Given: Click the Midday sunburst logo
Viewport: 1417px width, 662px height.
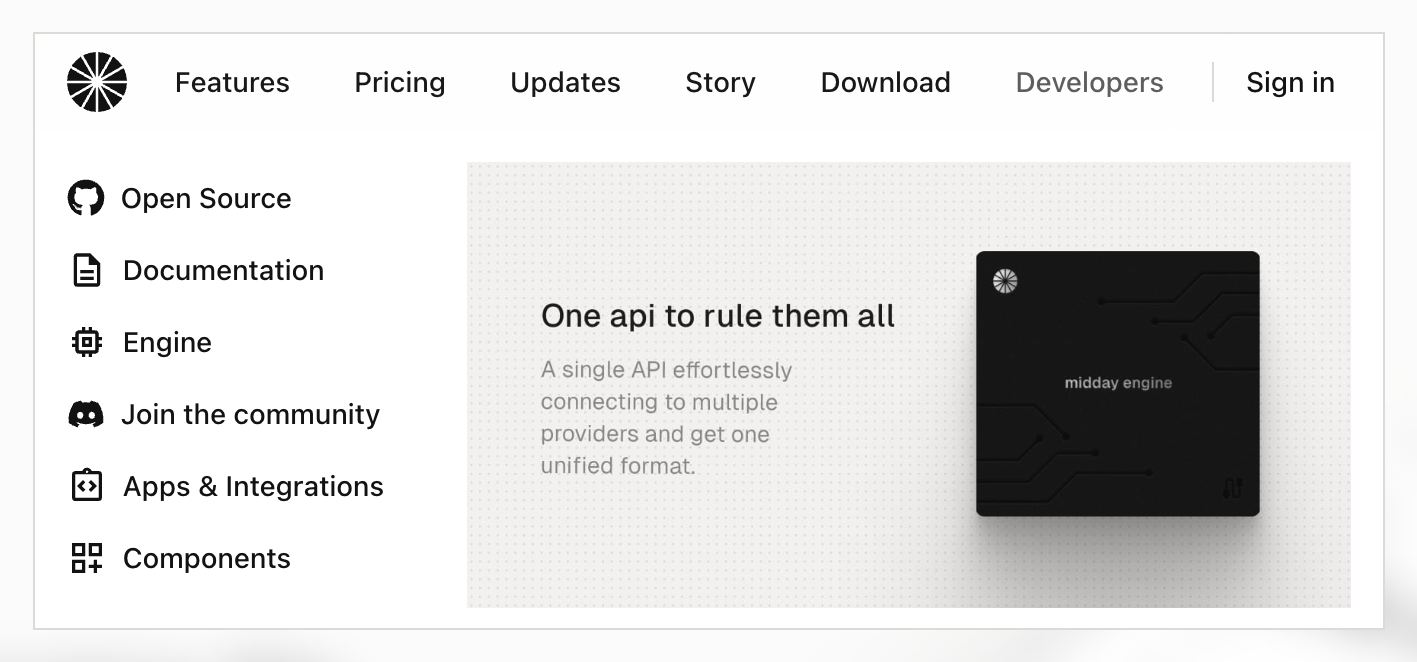Looking at the screenshot, I should tap(97, 82).
